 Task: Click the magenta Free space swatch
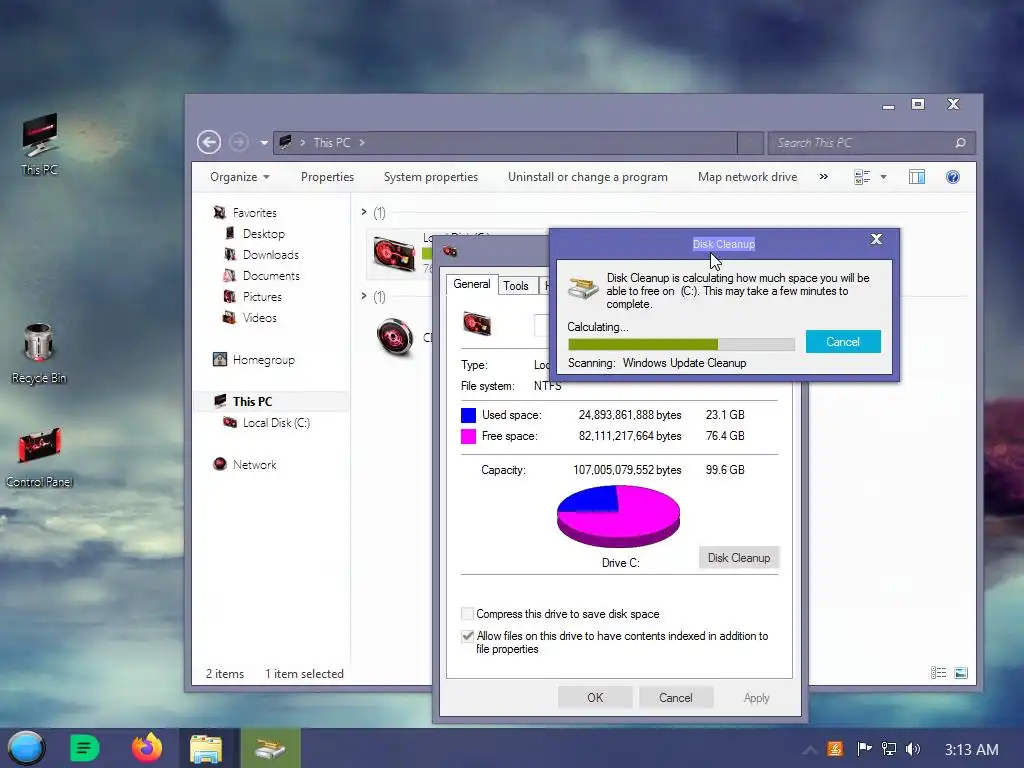(468, 436)
